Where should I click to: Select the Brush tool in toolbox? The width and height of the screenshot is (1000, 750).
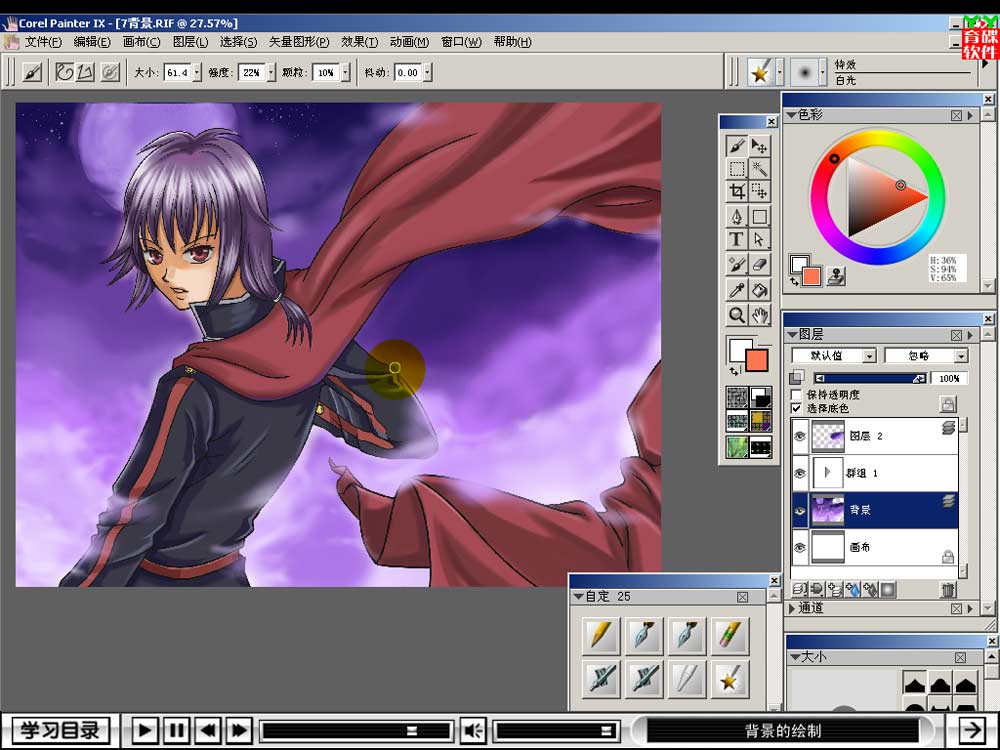click(737, 145)
